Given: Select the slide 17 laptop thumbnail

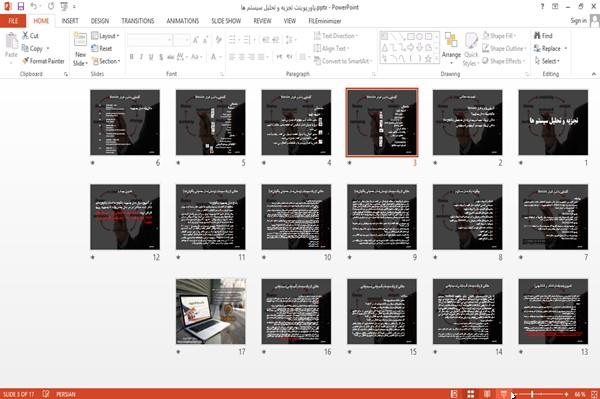Looking at the screenshot, I should 211,311.
